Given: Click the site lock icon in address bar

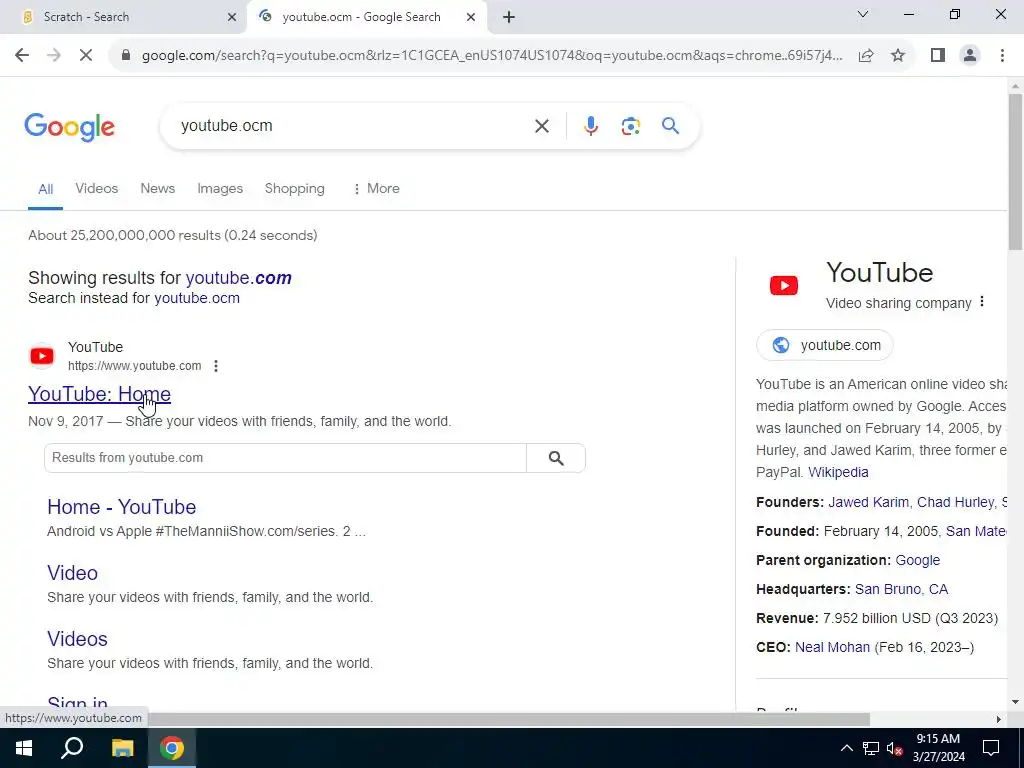Looking at the screenshot, I should point(126,56).
